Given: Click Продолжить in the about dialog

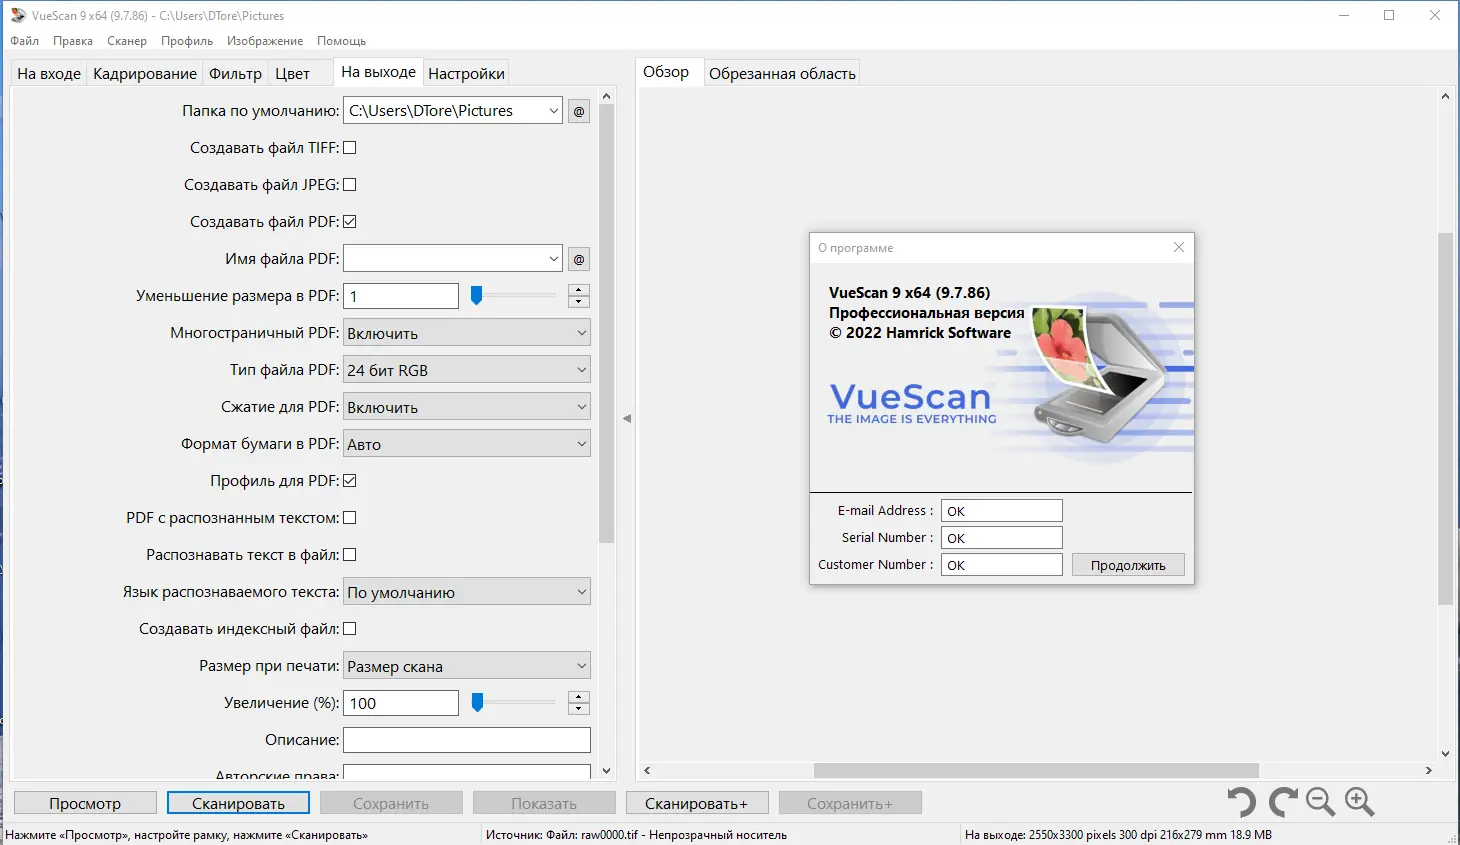Looking at the screenshot, I should [x=1128, y=565].
